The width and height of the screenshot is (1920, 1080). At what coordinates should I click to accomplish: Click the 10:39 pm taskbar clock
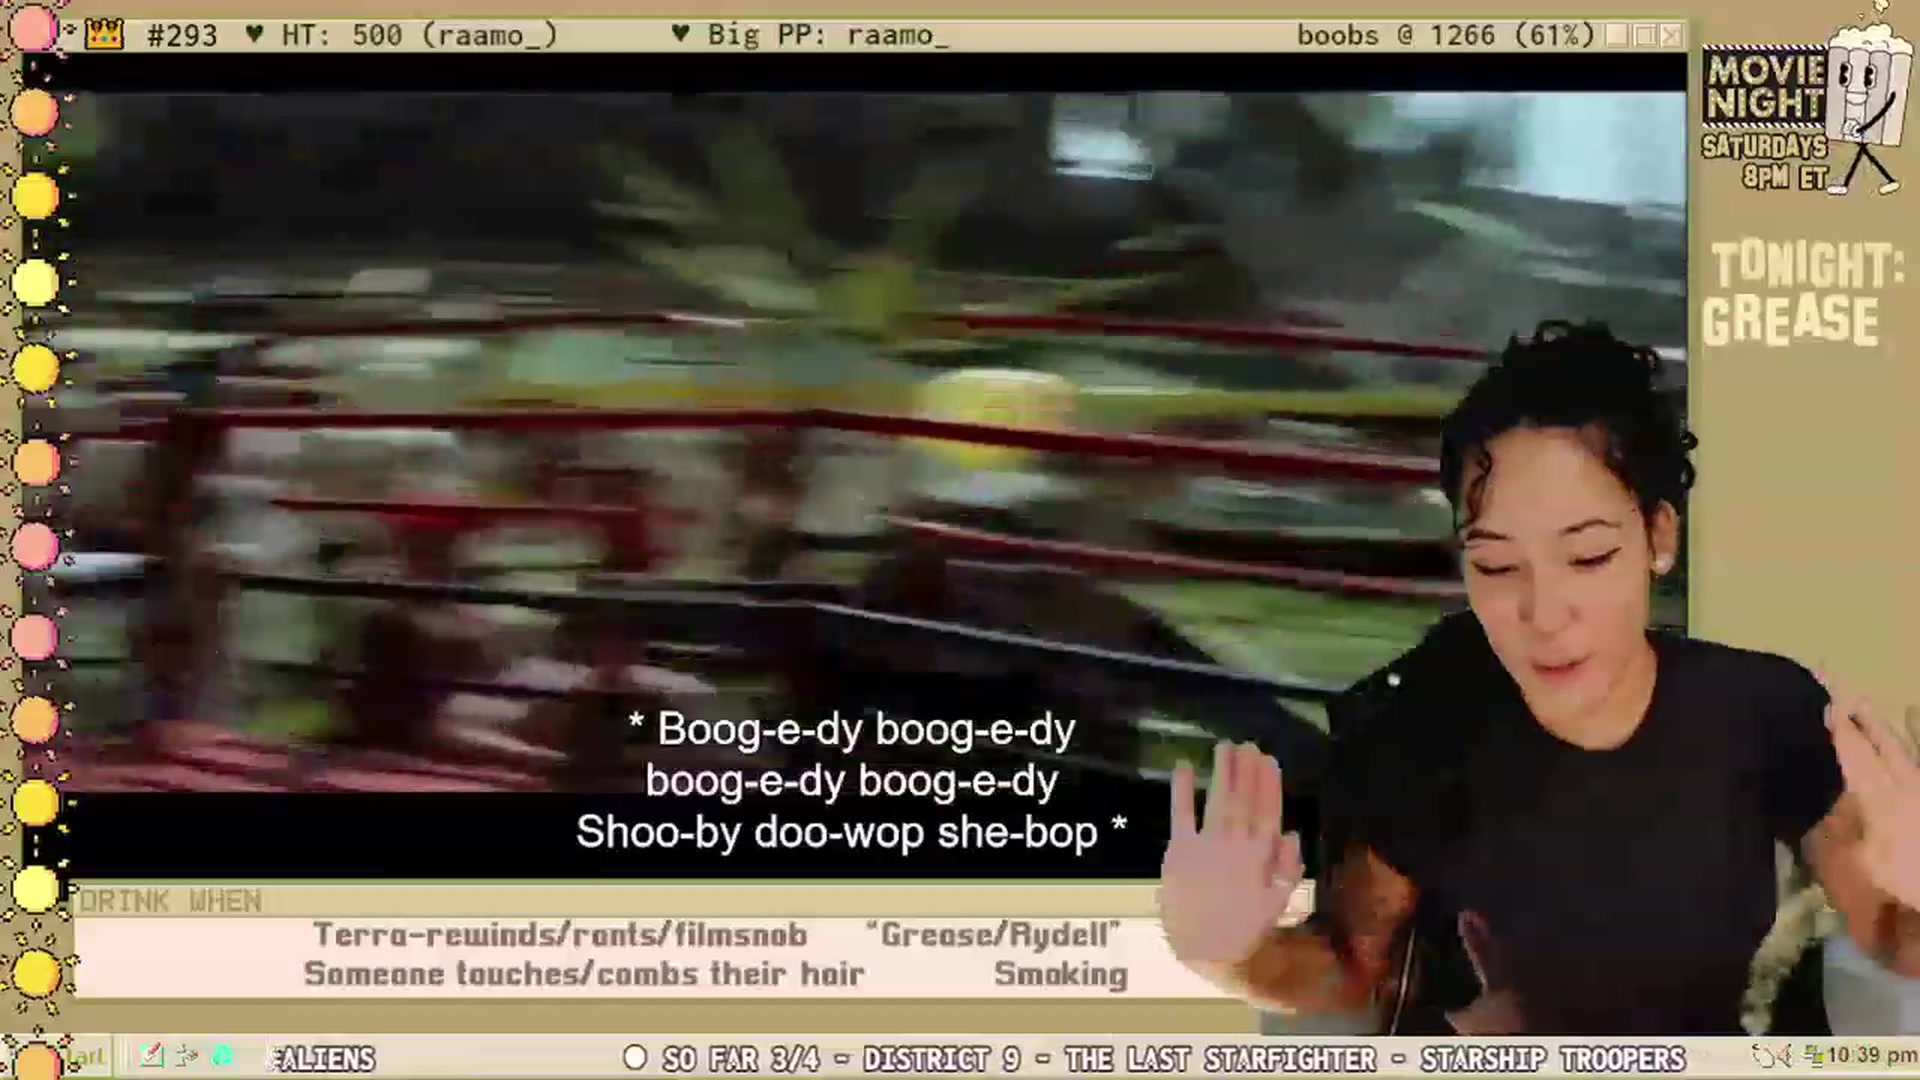tap(1872, 1056)
